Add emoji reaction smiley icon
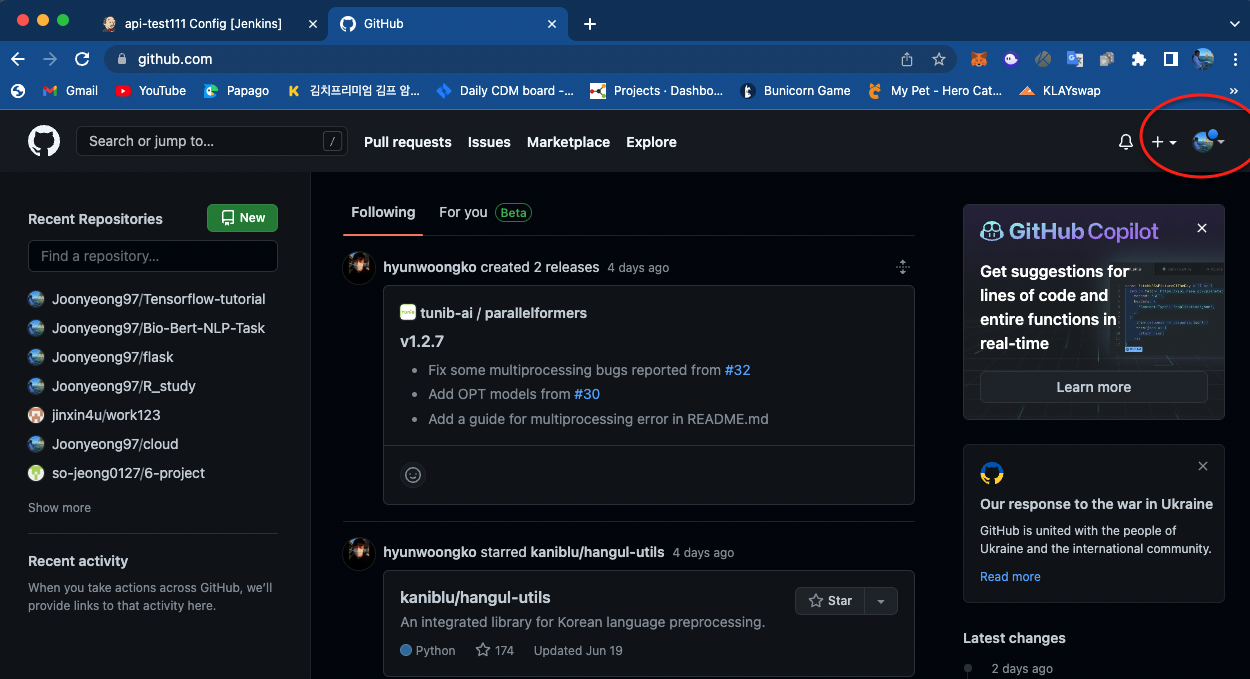The image size is (1250, 679). click(x=413, y=475)
